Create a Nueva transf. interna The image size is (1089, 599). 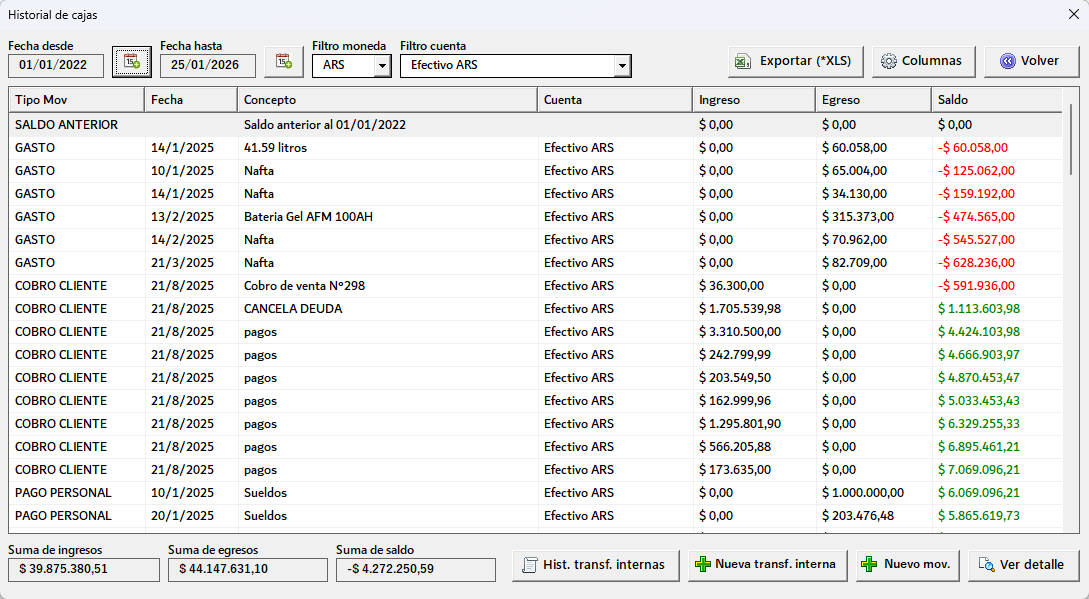767,565
